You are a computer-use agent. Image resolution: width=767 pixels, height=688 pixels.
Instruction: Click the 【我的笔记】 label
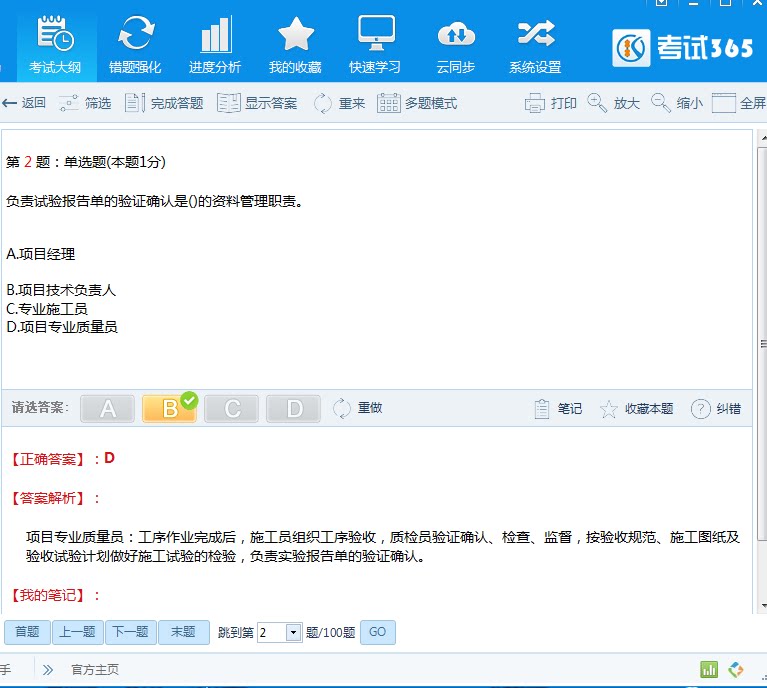coord(48,596)
